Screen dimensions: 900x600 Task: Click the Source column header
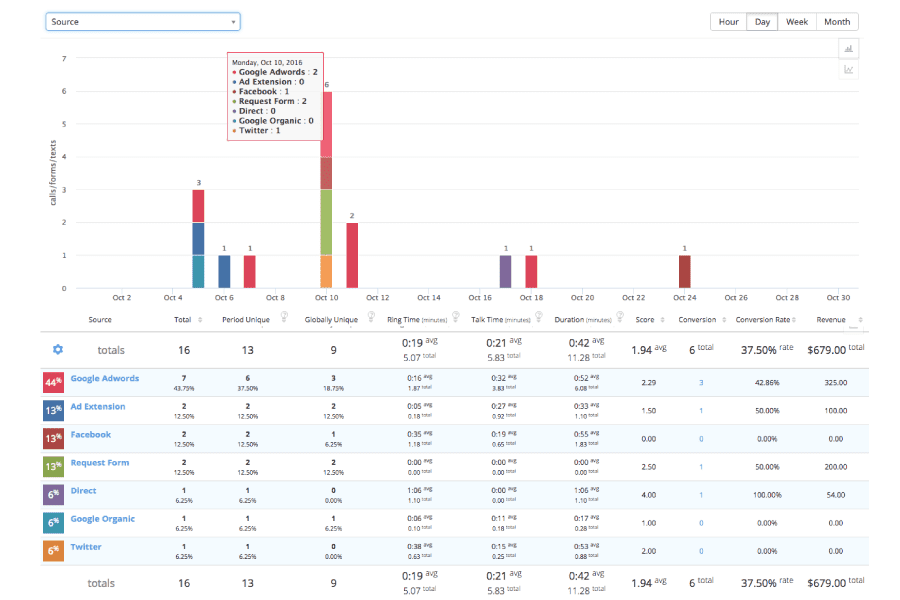(x=100, y=320)
